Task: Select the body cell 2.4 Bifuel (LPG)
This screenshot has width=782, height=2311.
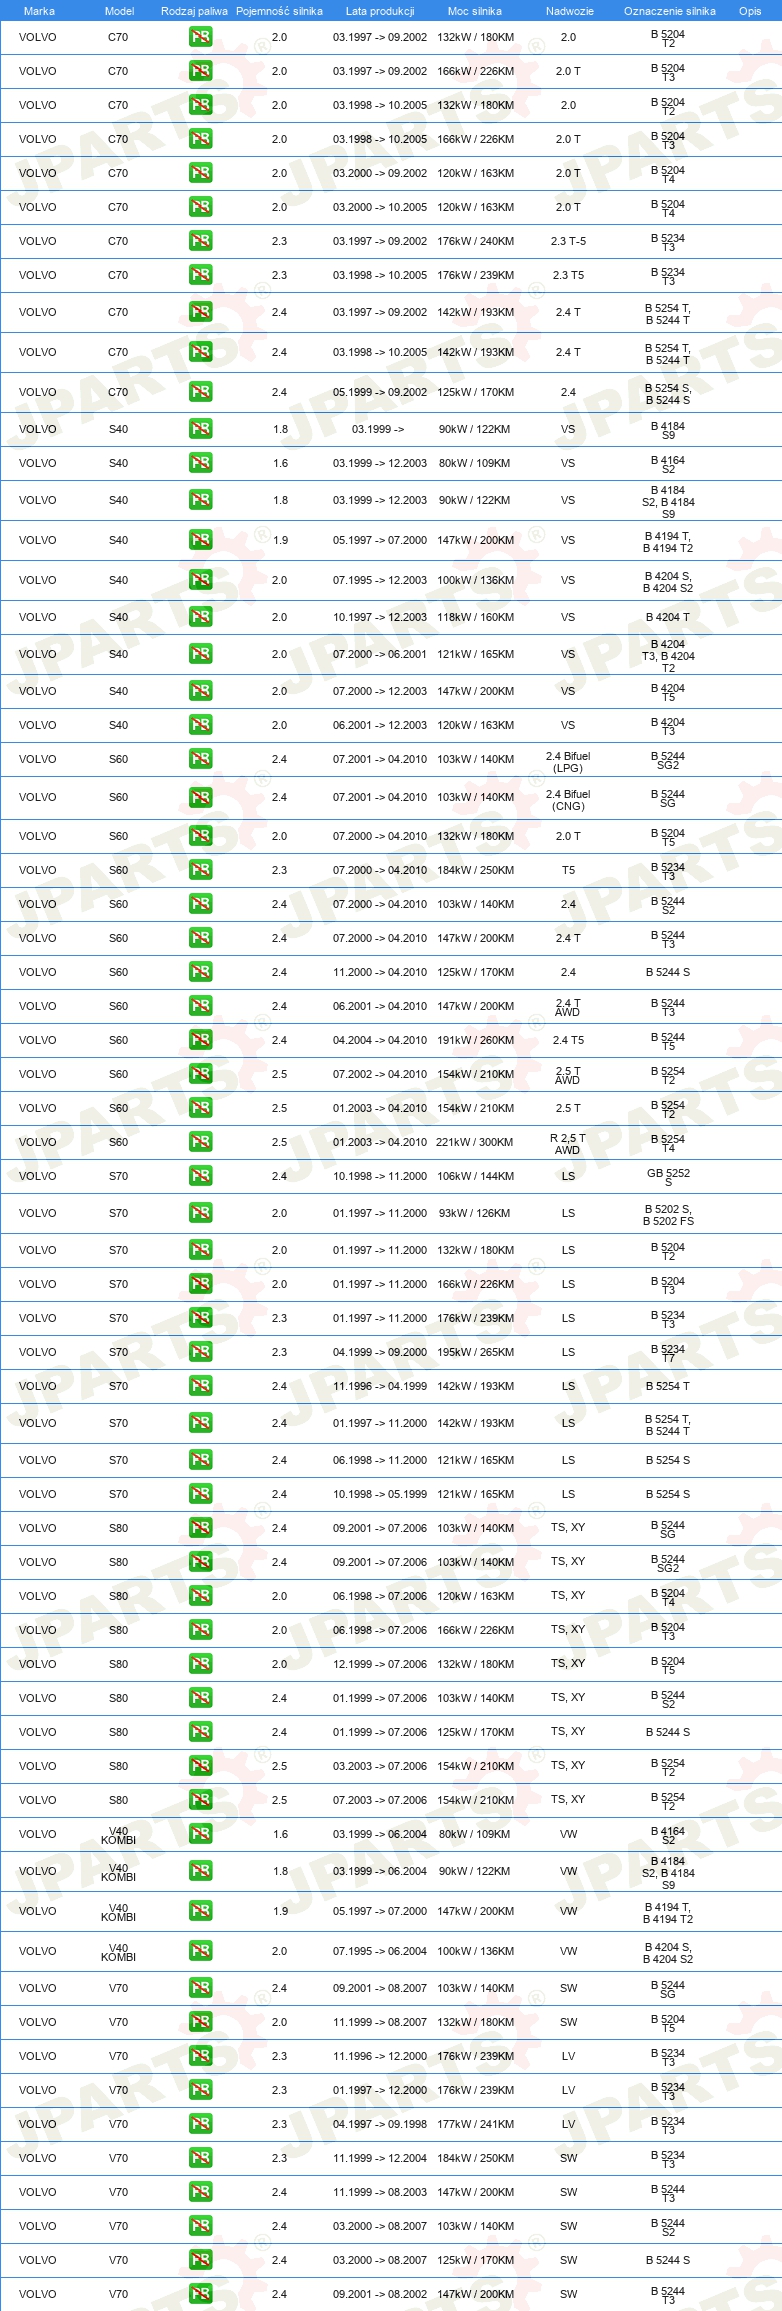Action: [568, 762]
